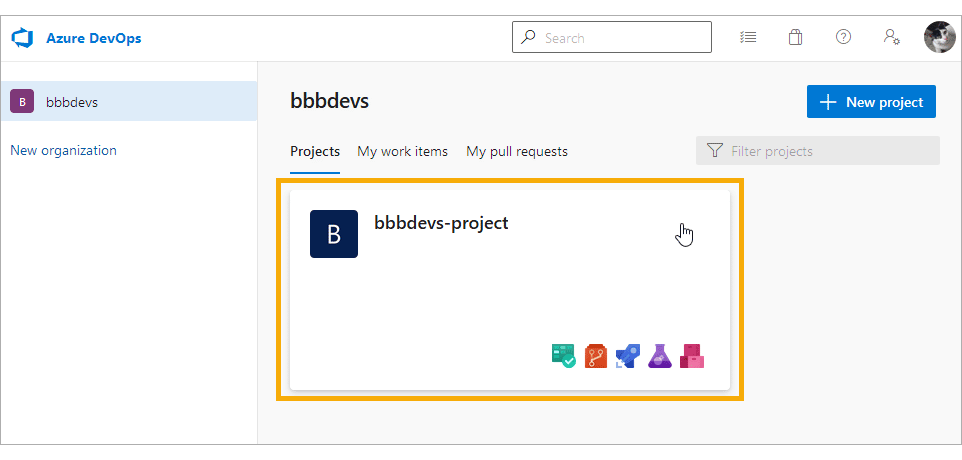The width and height of the screenshot is (962, 460).
Task: Select the Projects tab
Action: (x=315, y=151)
